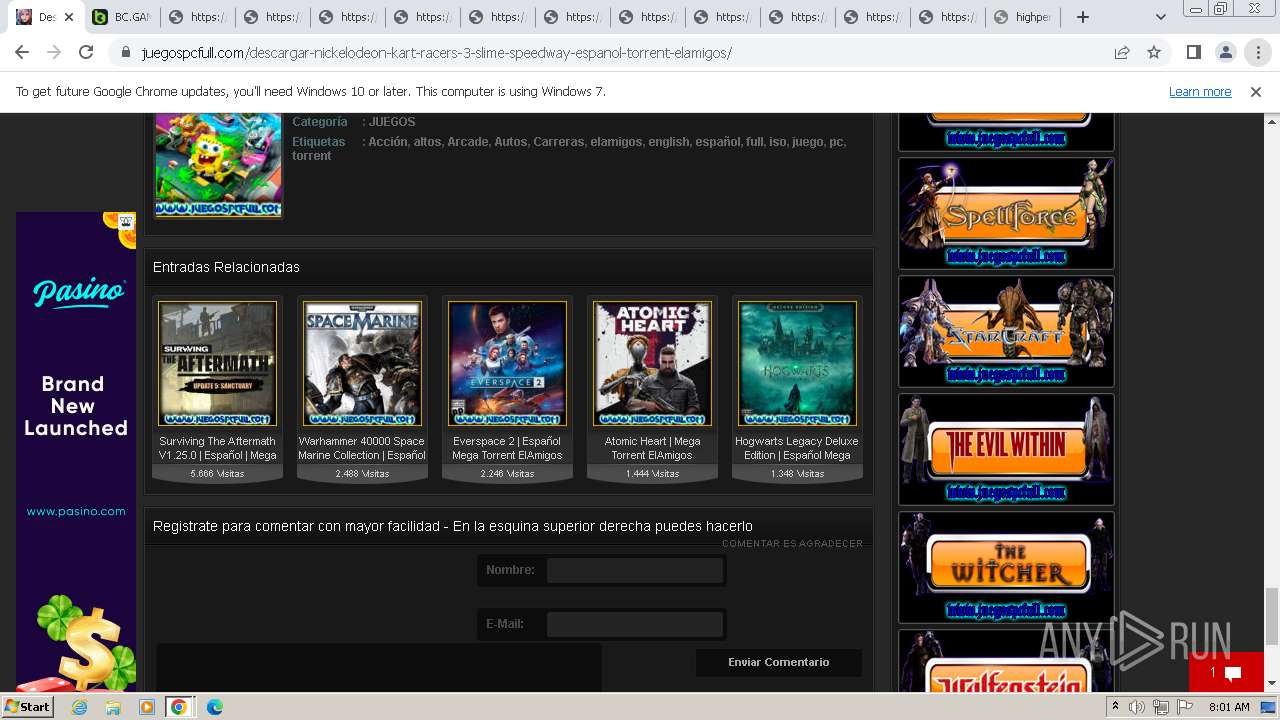Open The Evil Within sidebar banner
This screenshot has width=1280, height=720.
[x=1006, y=449]
